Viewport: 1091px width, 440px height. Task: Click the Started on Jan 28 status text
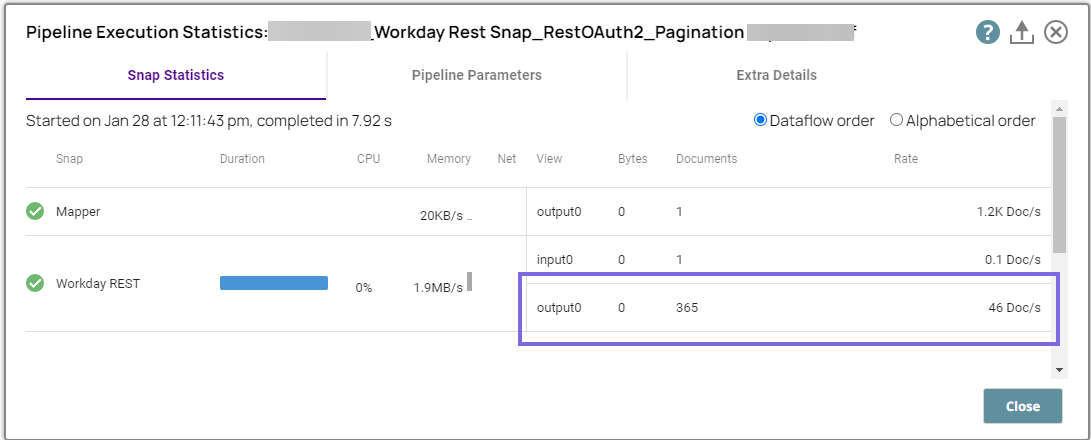pyautogui.click(x=209, y=120)
